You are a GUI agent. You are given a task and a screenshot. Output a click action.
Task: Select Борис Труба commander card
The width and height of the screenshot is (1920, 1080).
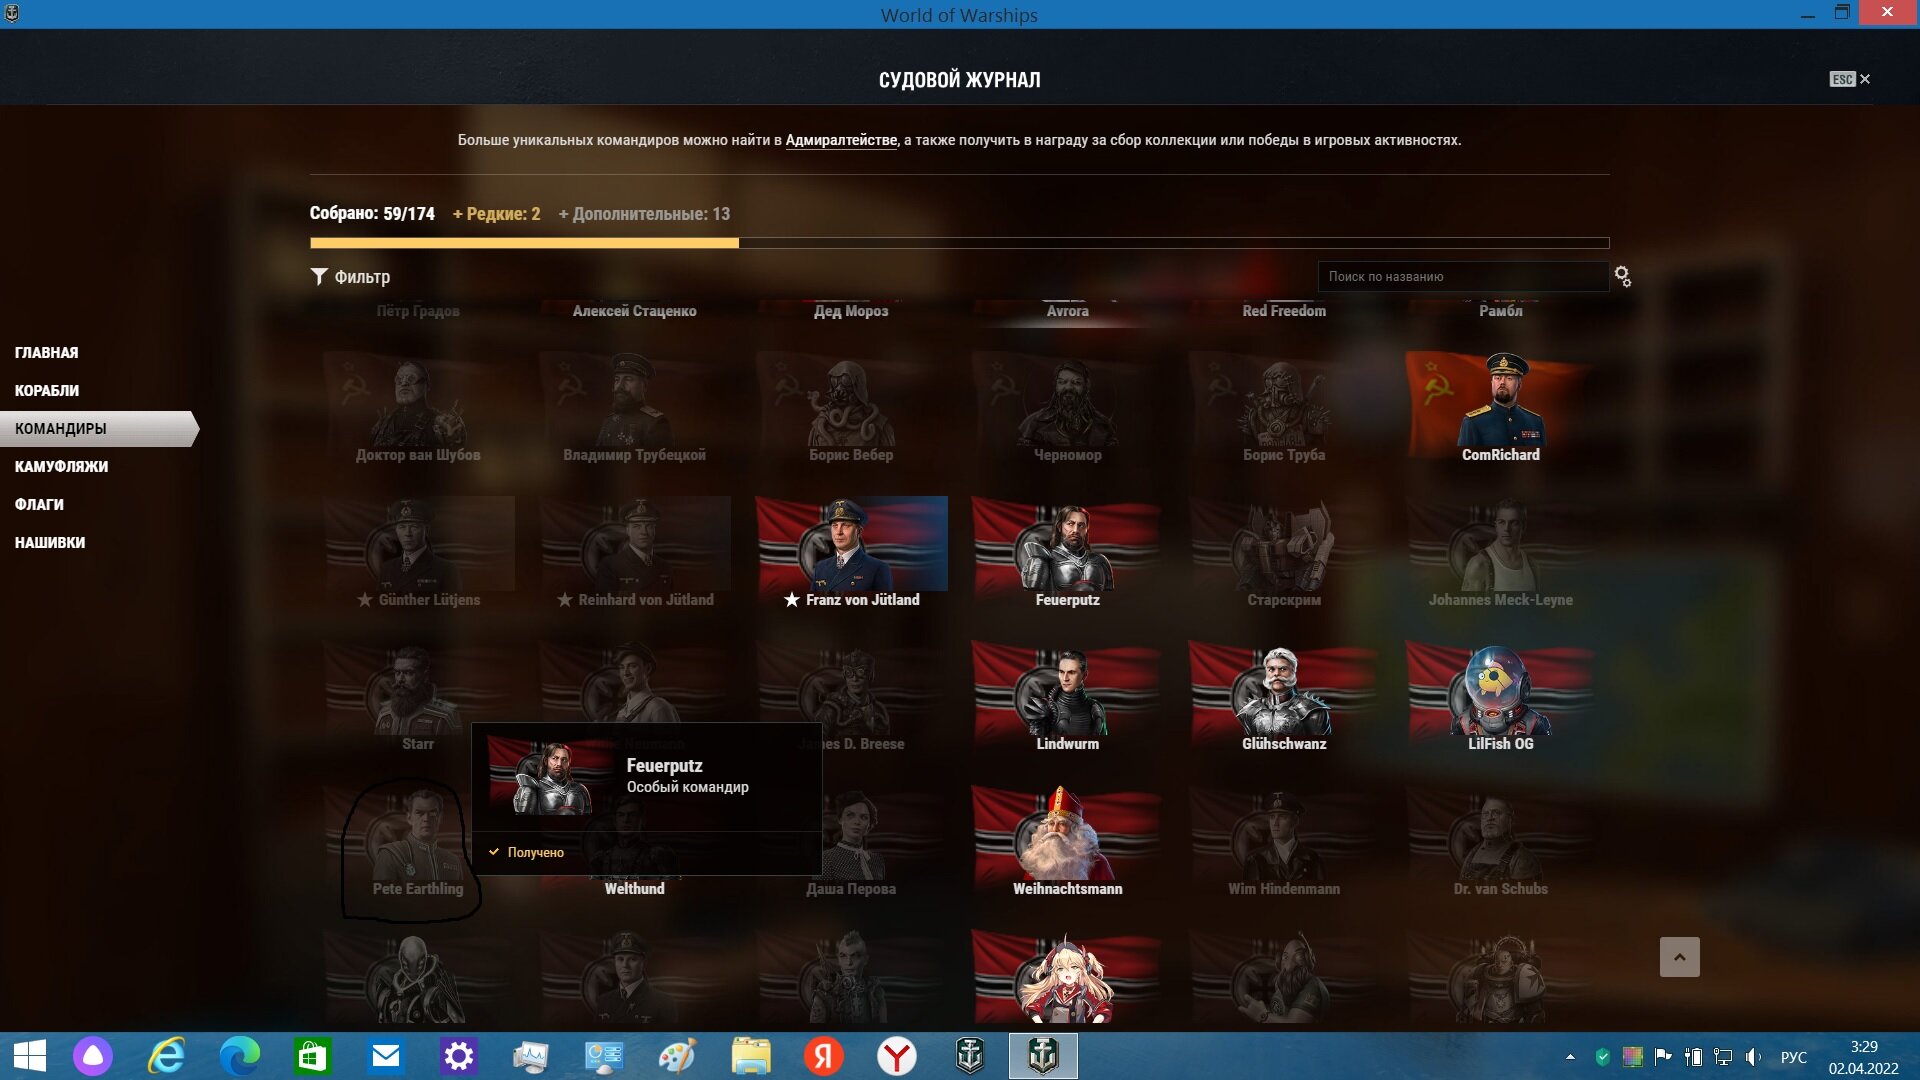click(x=1284, y=407)
